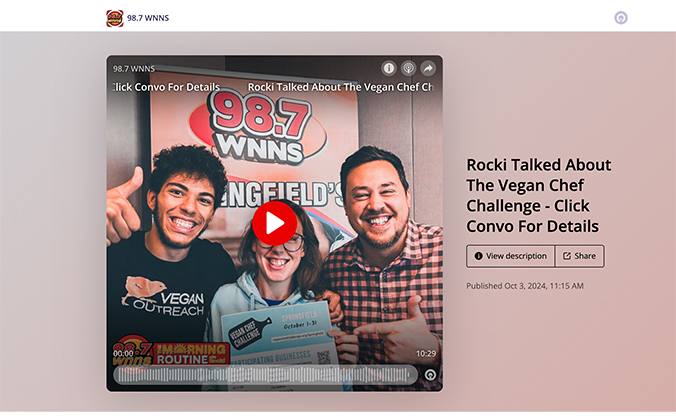The height and width of the screenshot is (416, 676).
Task: Click the Share button beside View description
Action: coord(579,256)
